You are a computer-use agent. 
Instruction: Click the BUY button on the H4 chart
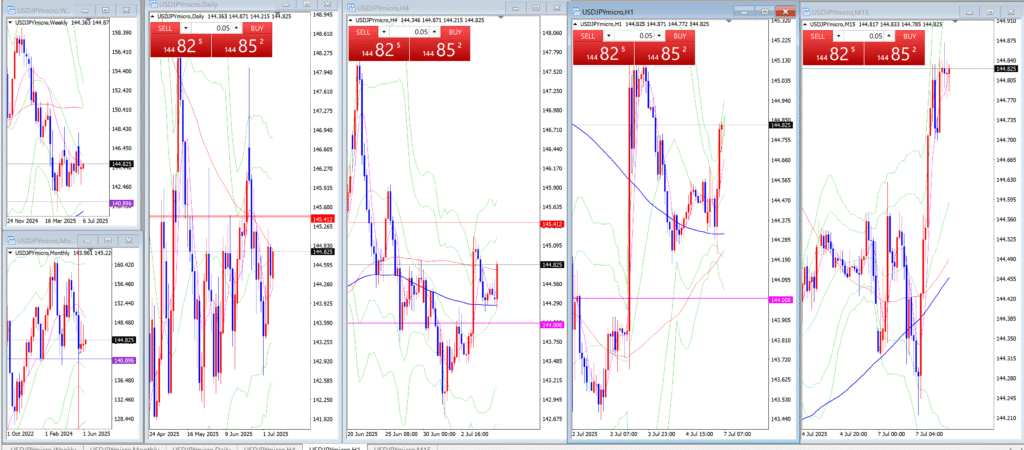tap(456, 31)
